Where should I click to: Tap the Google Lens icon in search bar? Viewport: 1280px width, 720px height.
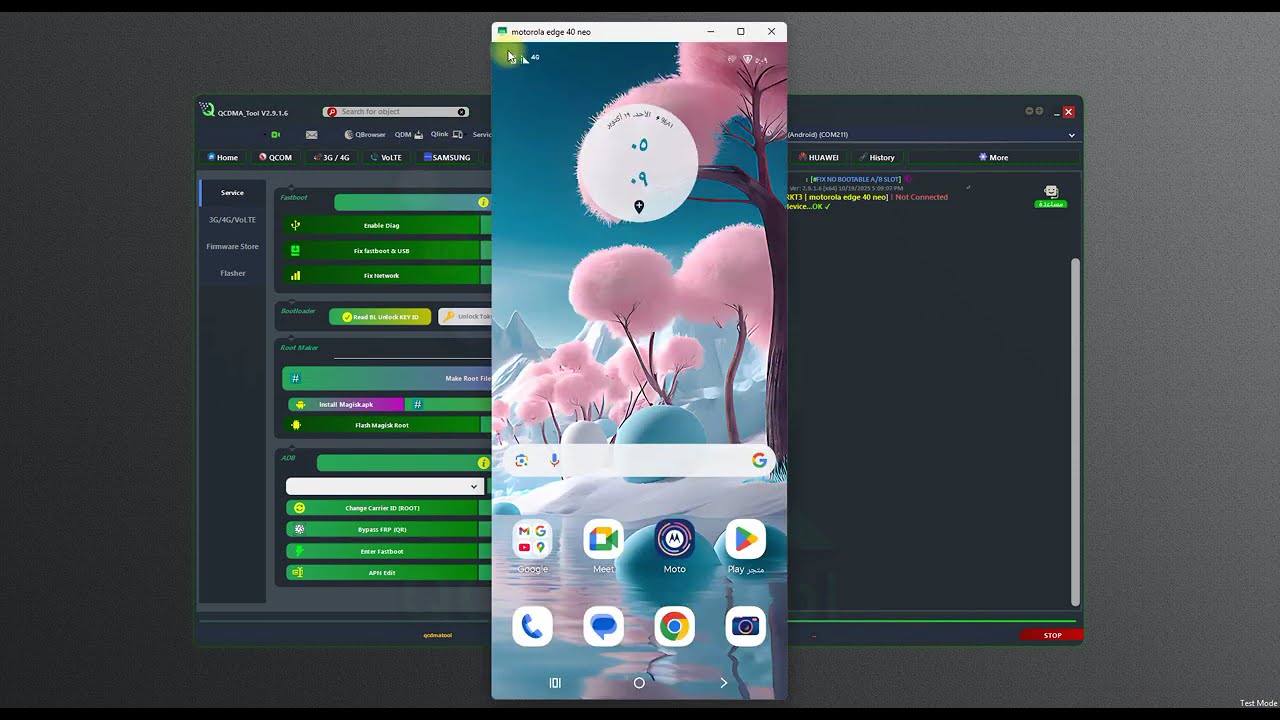(521, 460)
